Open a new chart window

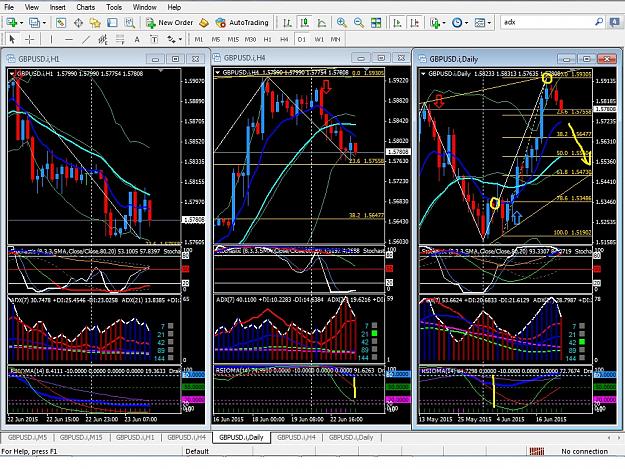point(12,23)
